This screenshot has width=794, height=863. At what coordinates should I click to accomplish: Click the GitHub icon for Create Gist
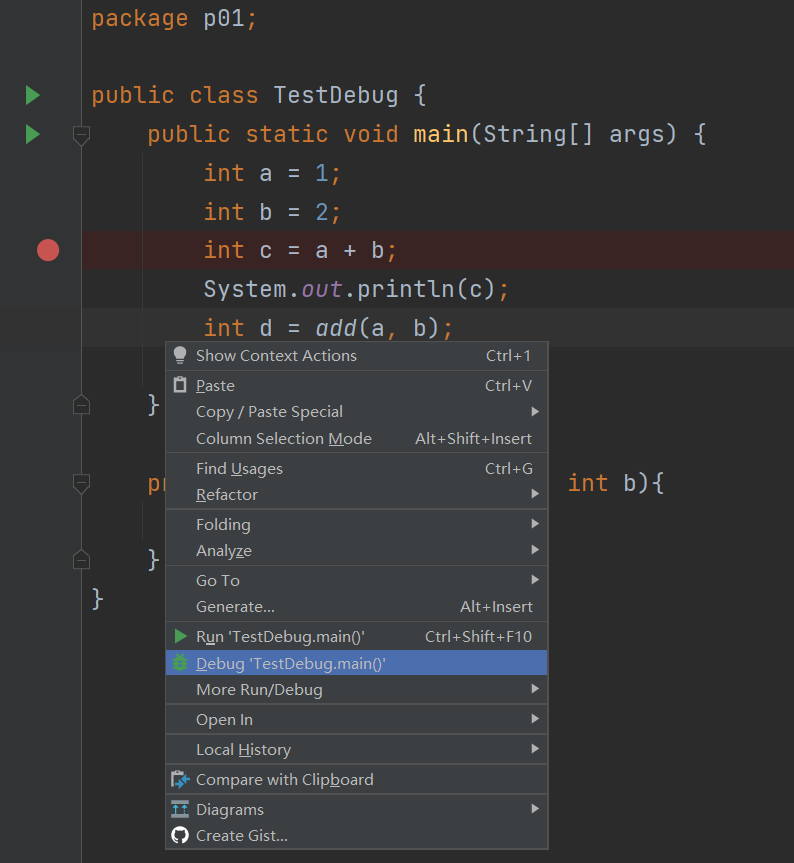[x=180, y=835]
